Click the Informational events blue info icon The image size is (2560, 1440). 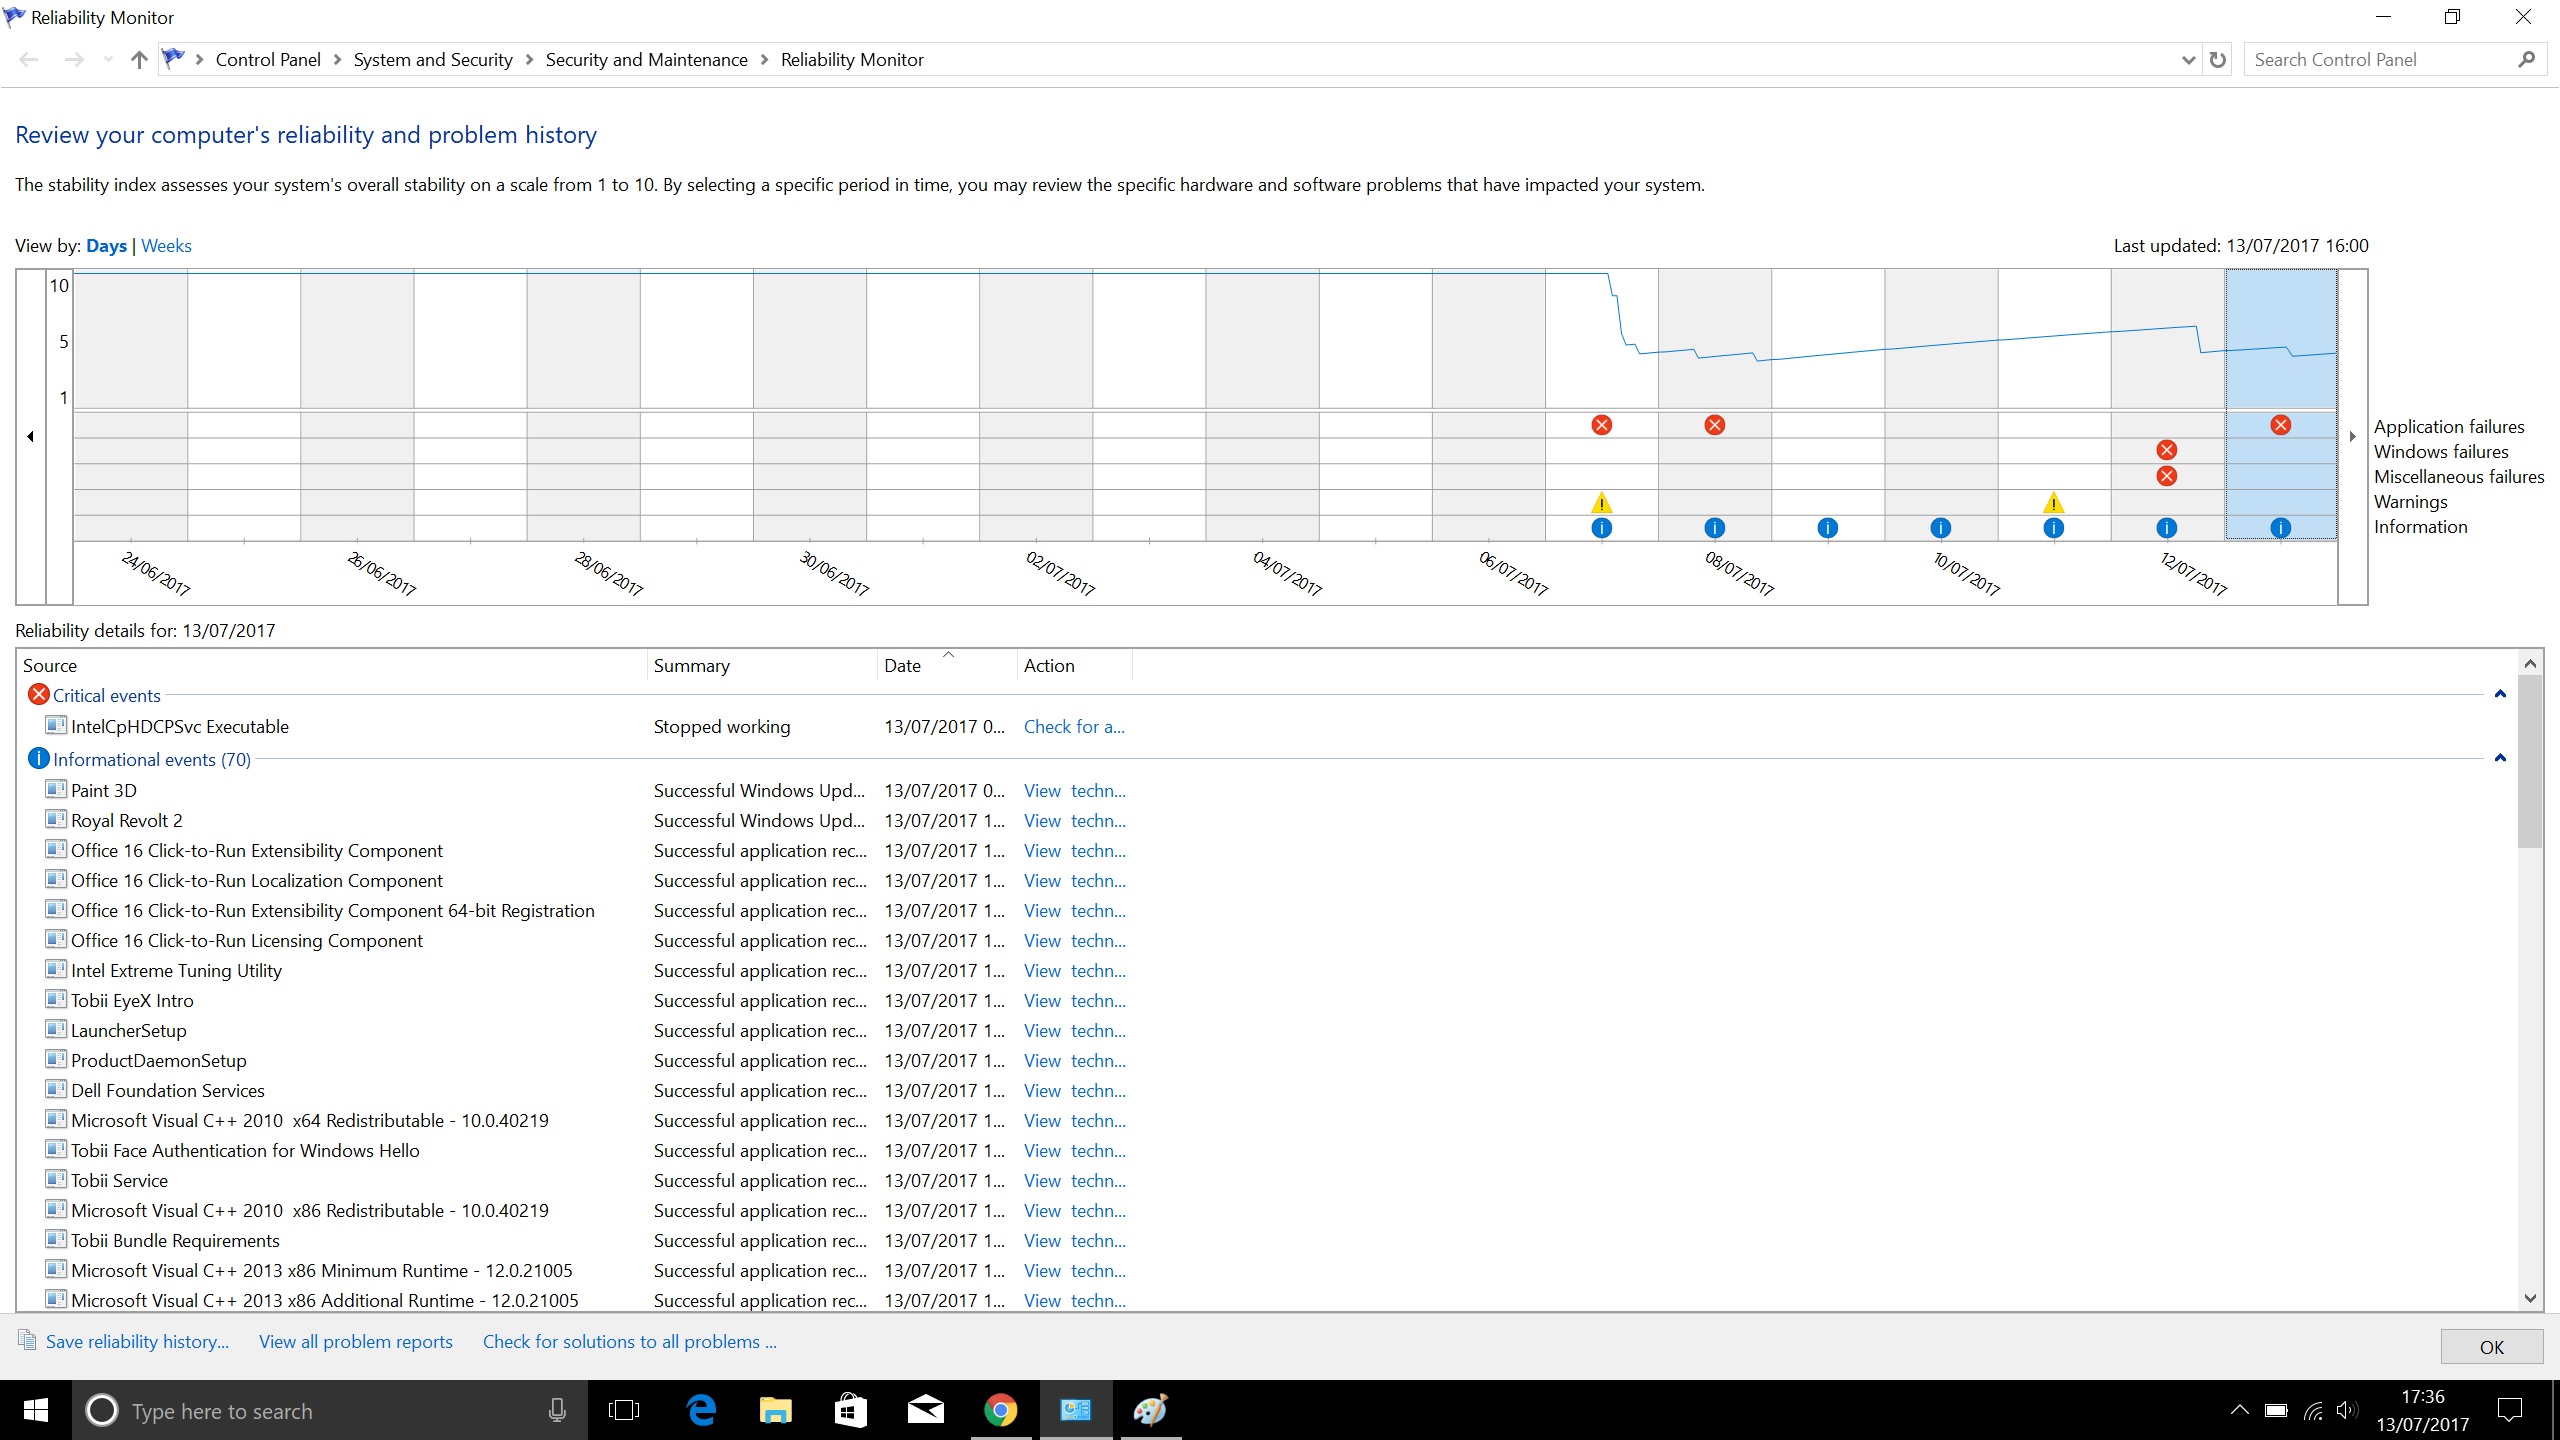[x=39, y=758]
